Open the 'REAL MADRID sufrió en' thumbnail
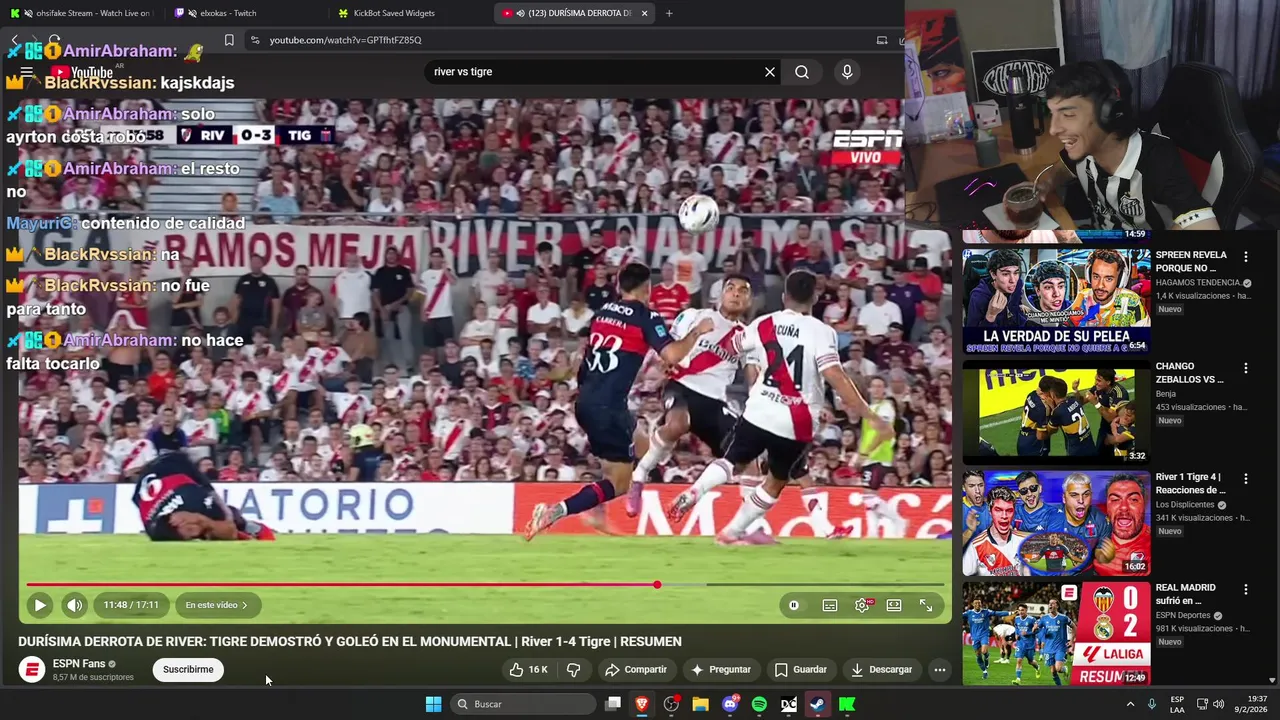Screen dimensions: 1280x720 [1056, 634]
